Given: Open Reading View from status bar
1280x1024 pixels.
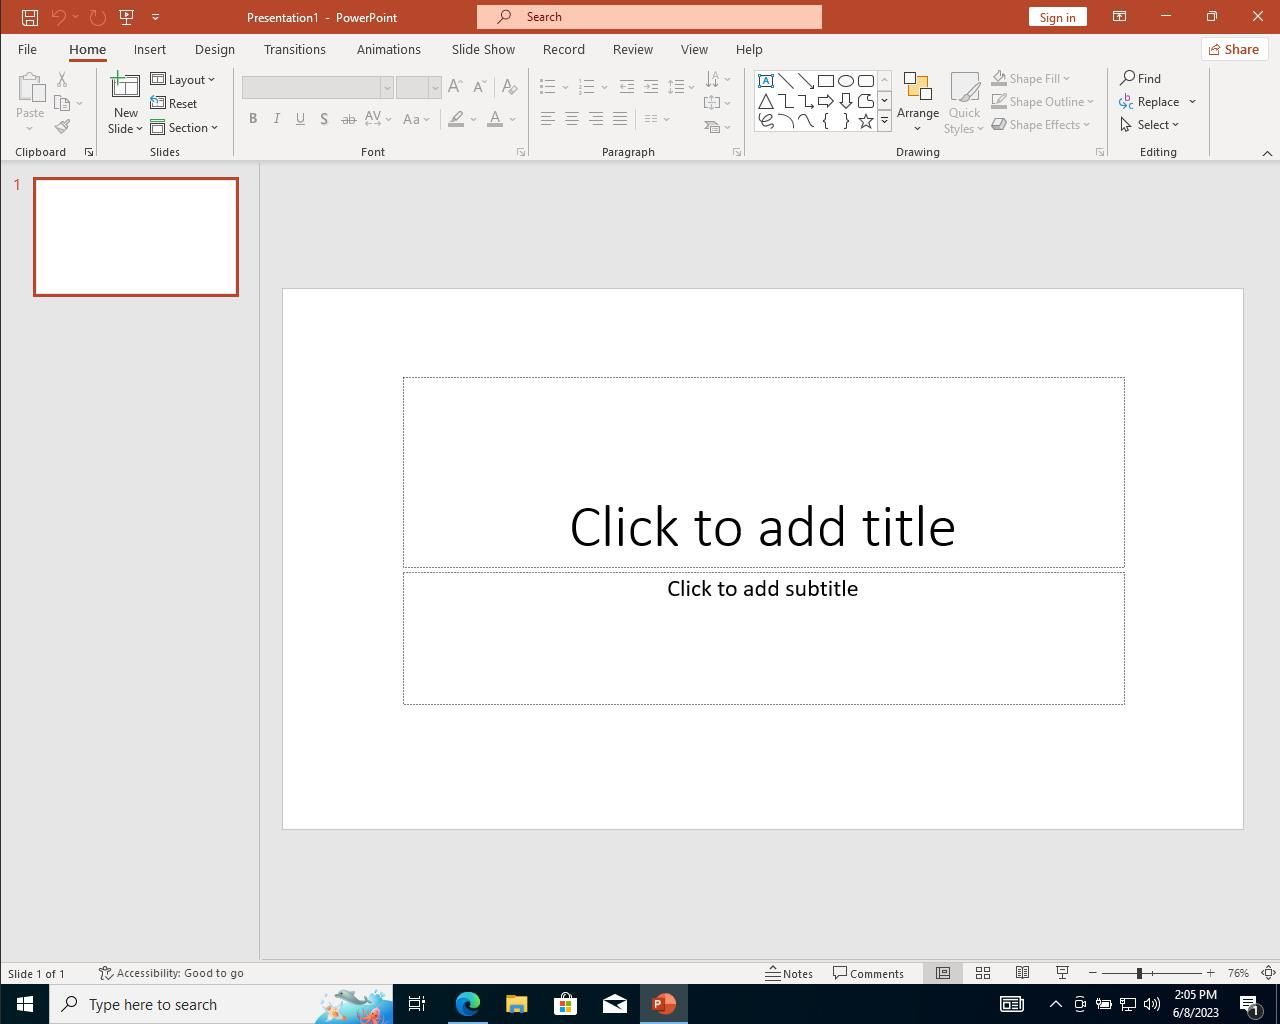Looking at the screenshot, I should 1022,973.
